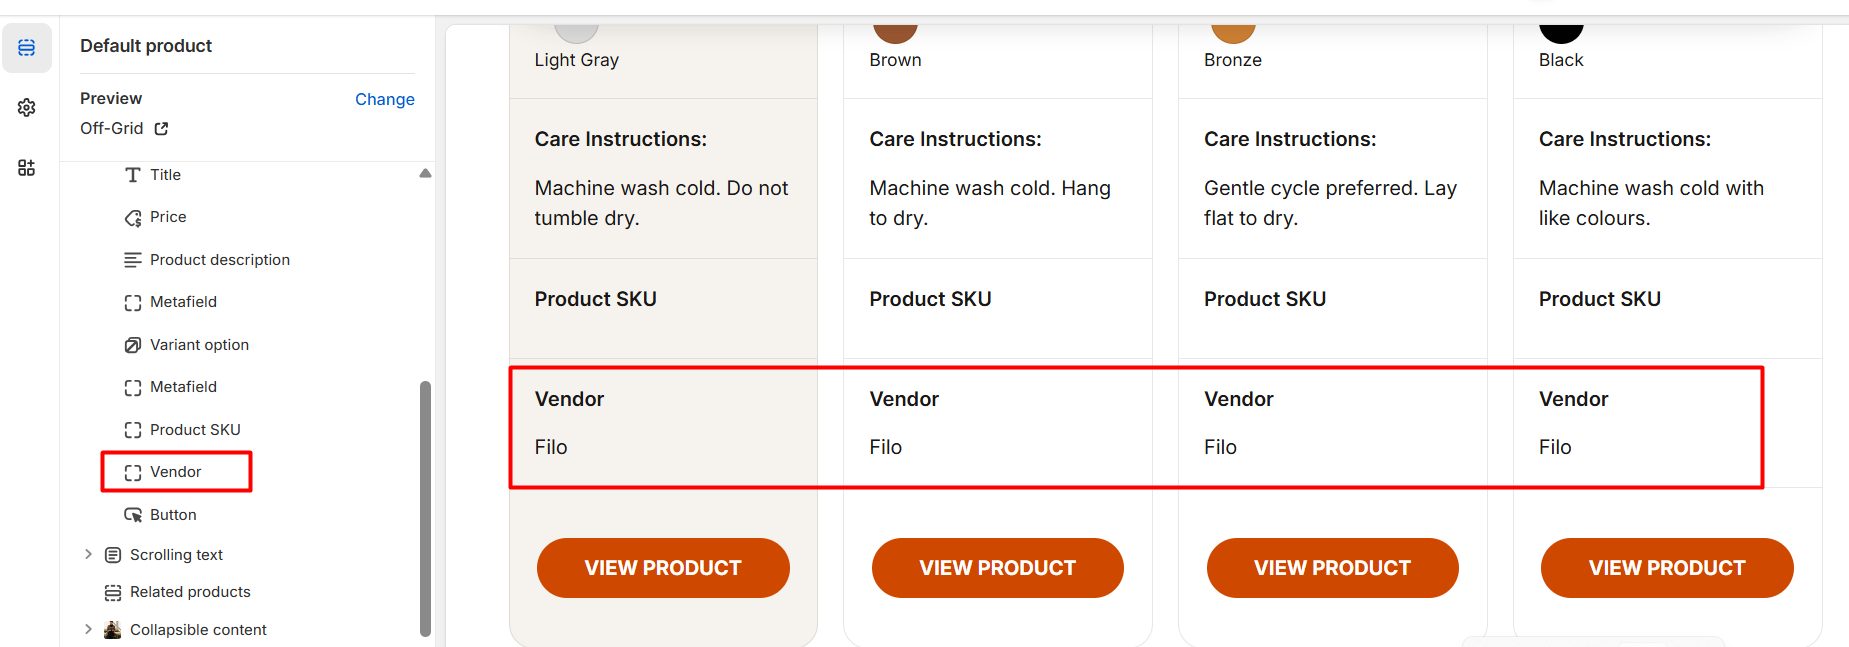This screenshot has width=1849, height=647.
Task: Select the Title block
Action: point(165,175)
